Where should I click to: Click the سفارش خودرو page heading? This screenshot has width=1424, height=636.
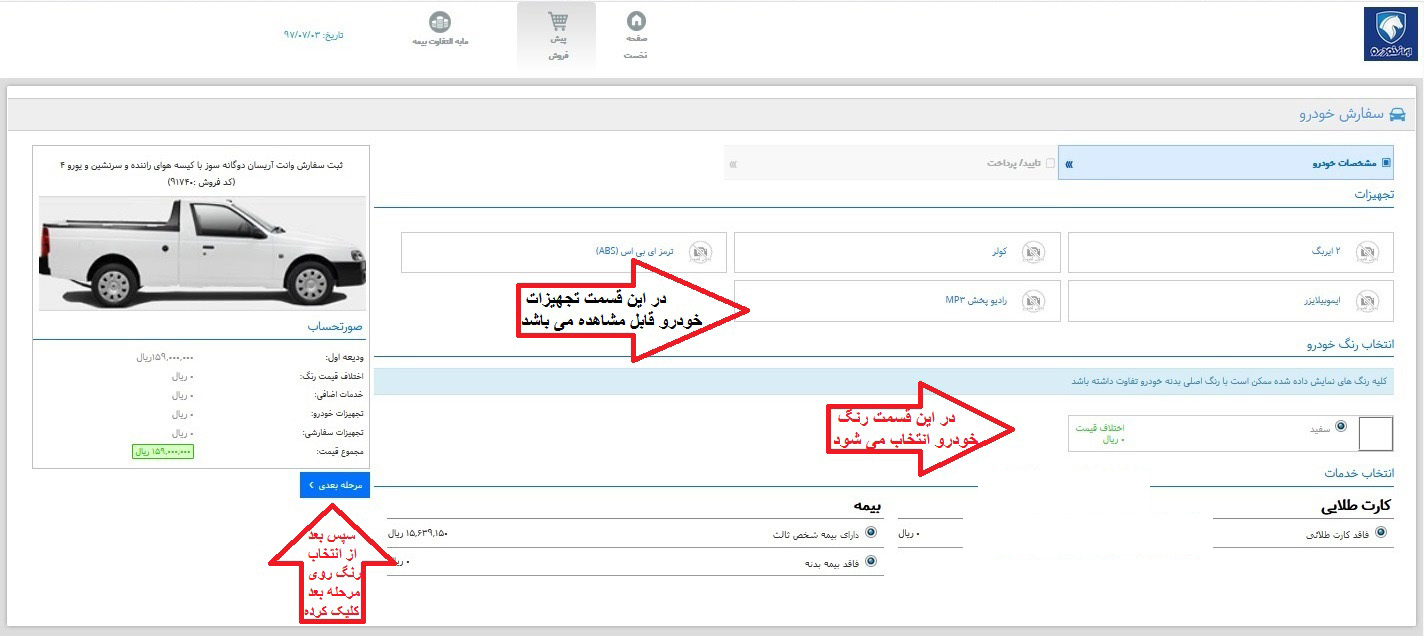coord(1341,115)
